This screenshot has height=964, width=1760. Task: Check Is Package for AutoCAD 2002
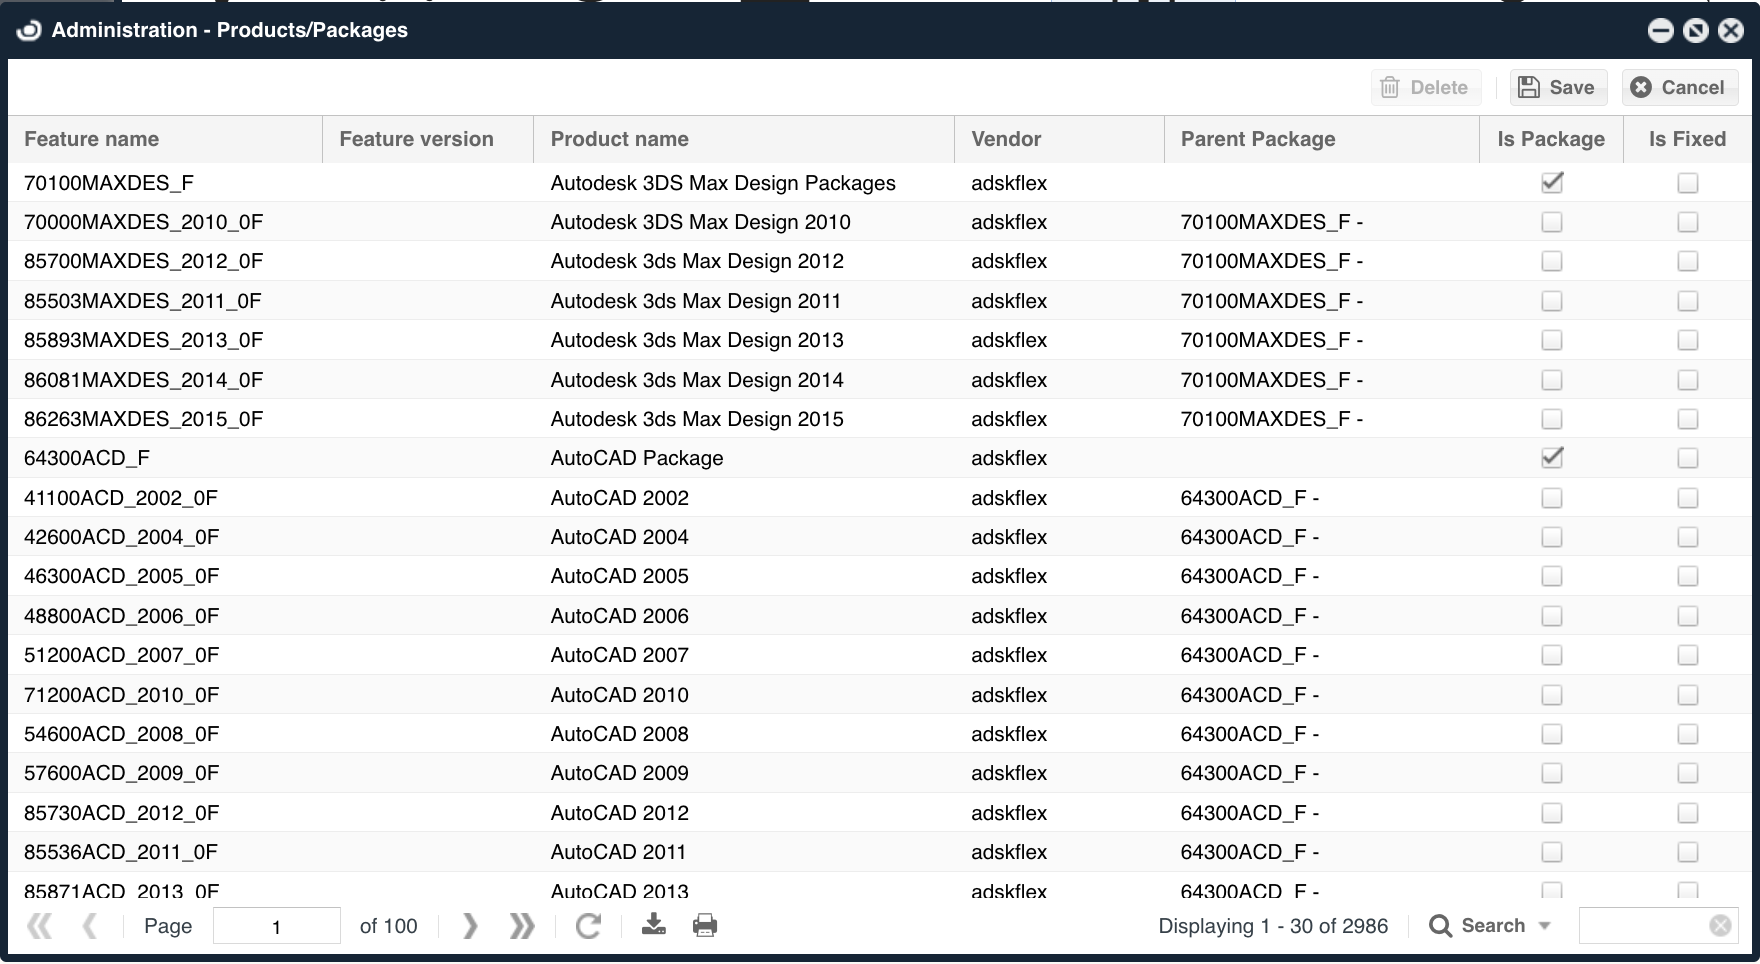1552,498
